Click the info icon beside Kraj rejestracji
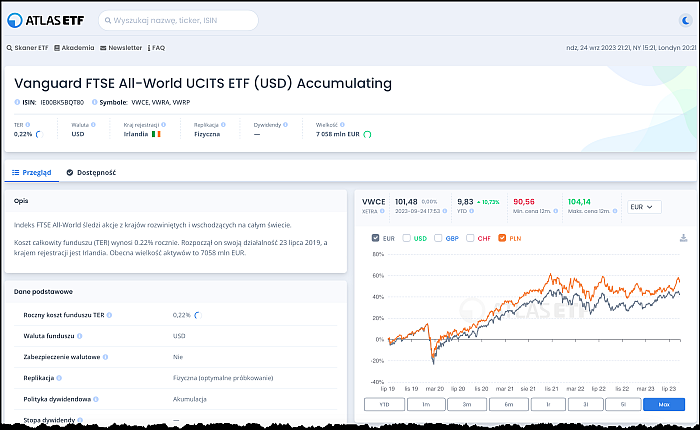700x430 pixels. click(163, 125)
